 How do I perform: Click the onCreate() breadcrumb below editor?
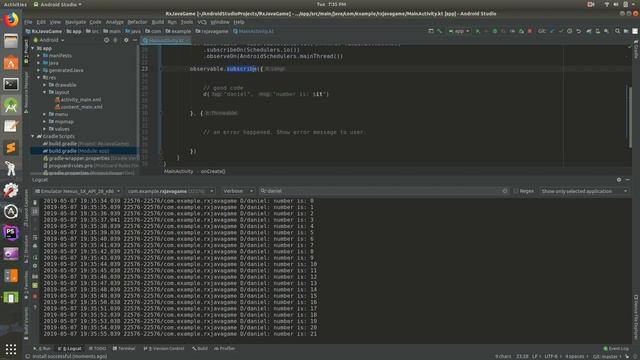(x=213, y=171)
